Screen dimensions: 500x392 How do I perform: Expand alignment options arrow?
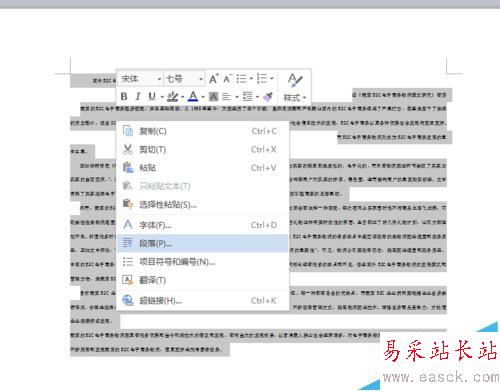pos(237,97)
